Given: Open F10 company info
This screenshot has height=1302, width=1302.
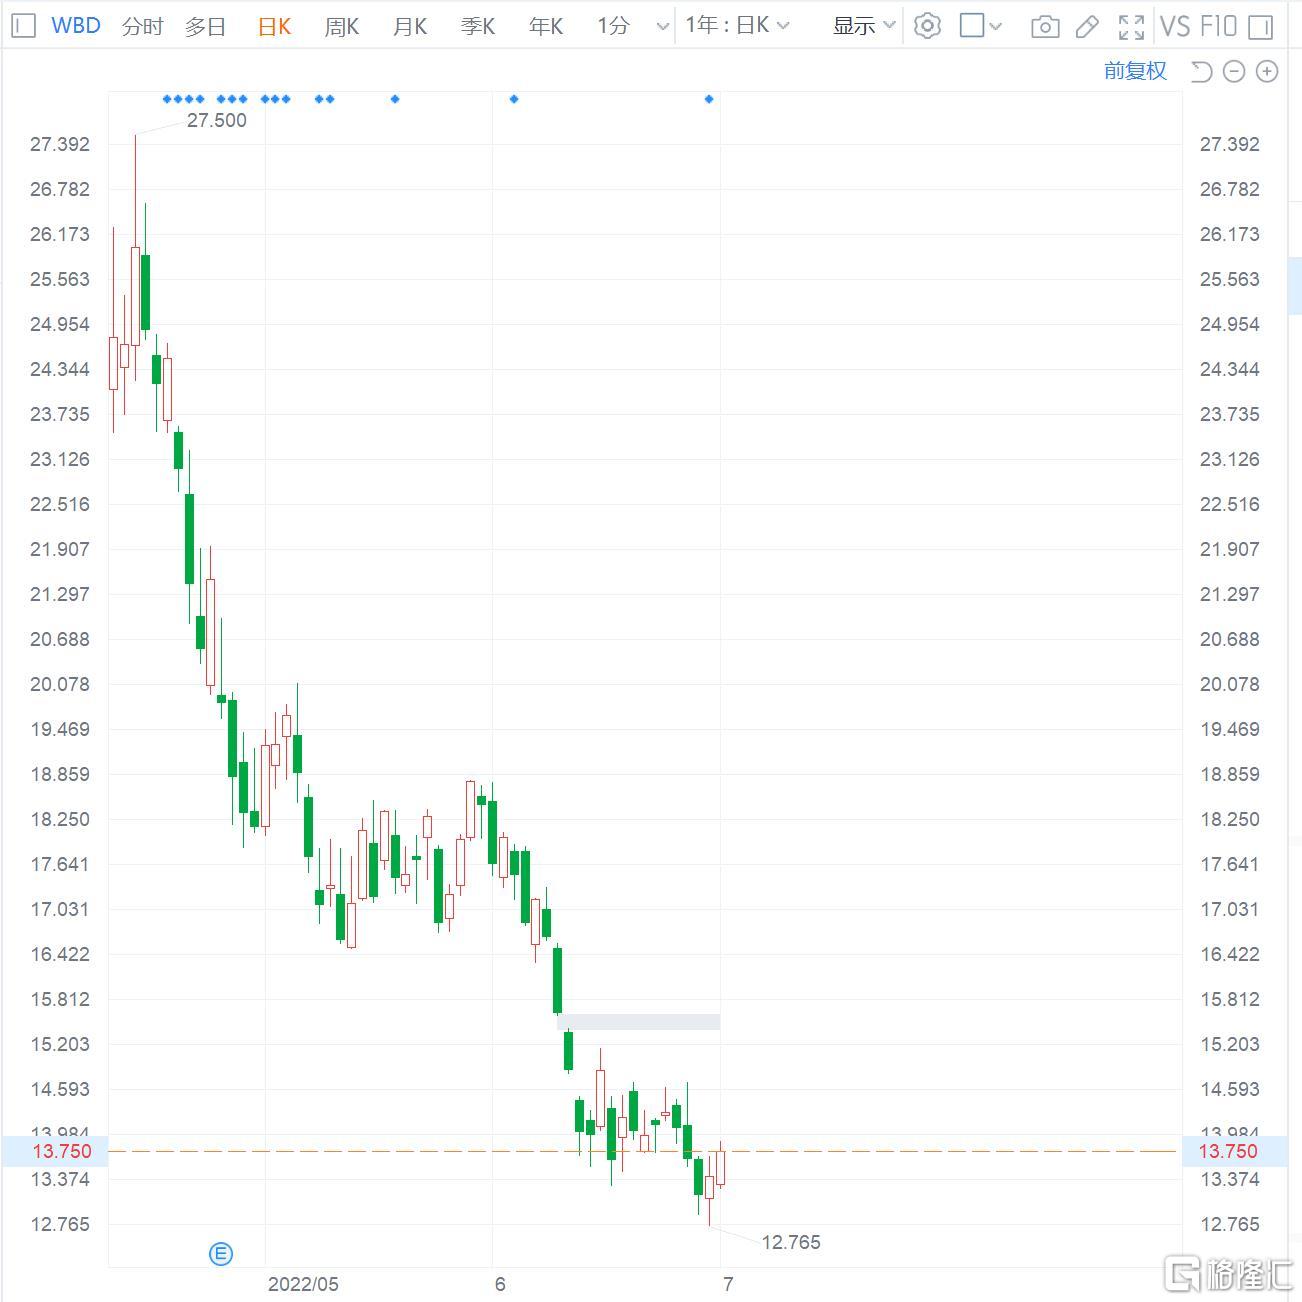Looking at the screenshot, I should tap(1218, 26).
